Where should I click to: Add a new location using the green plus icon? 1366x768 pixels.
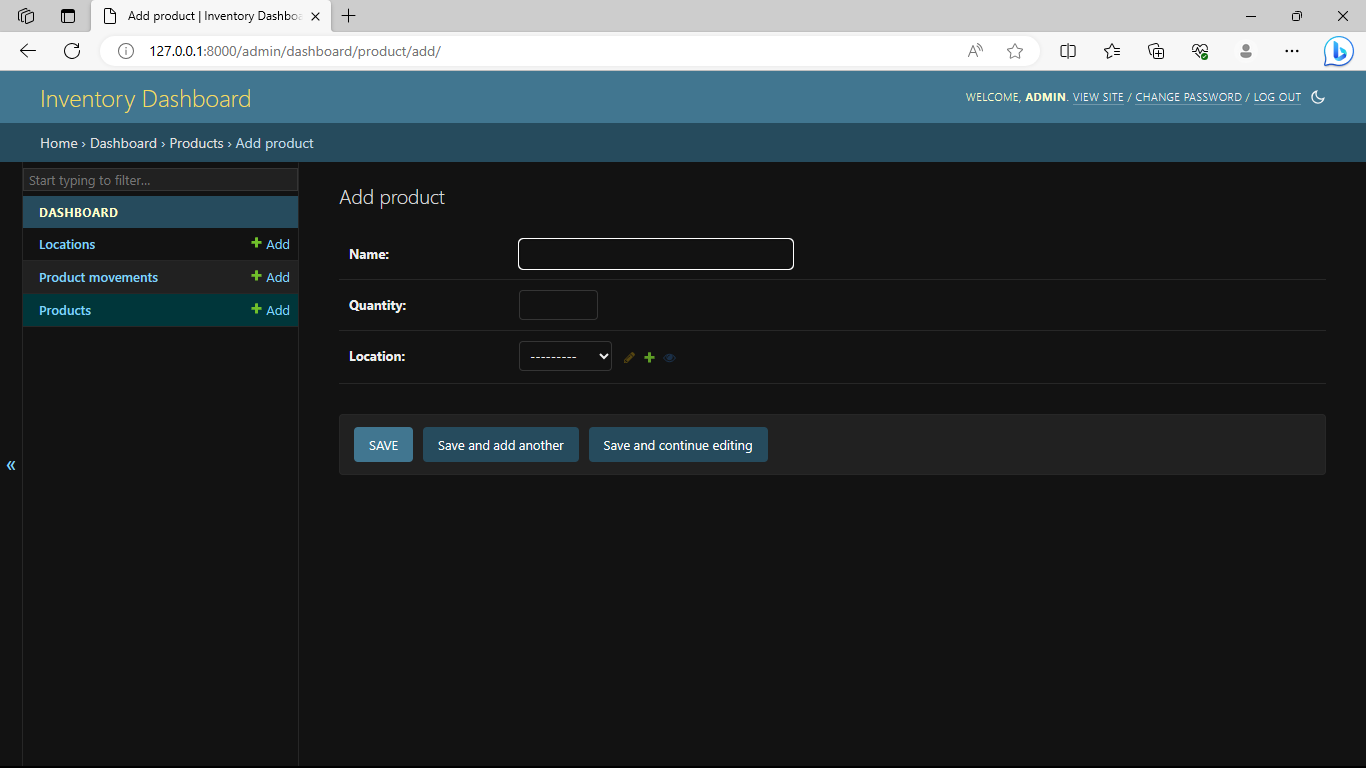click(x=649, y=357)
